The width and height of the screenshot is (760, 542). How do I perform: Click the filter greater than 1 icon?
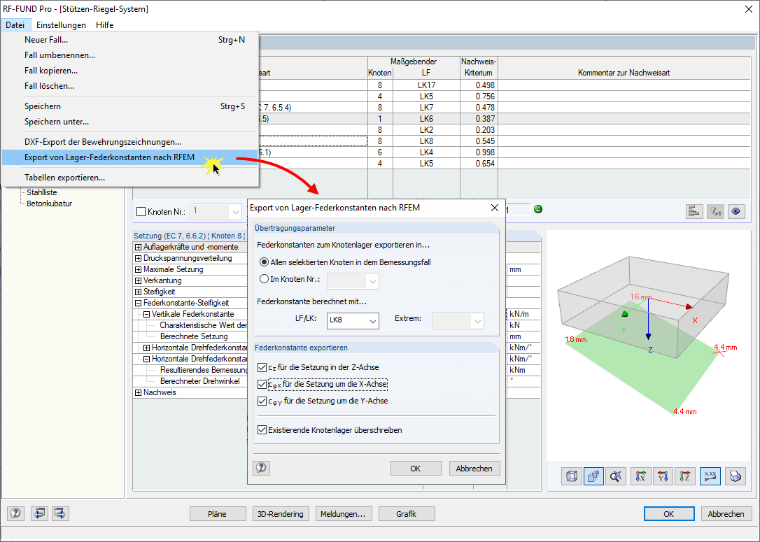[715, 211]
